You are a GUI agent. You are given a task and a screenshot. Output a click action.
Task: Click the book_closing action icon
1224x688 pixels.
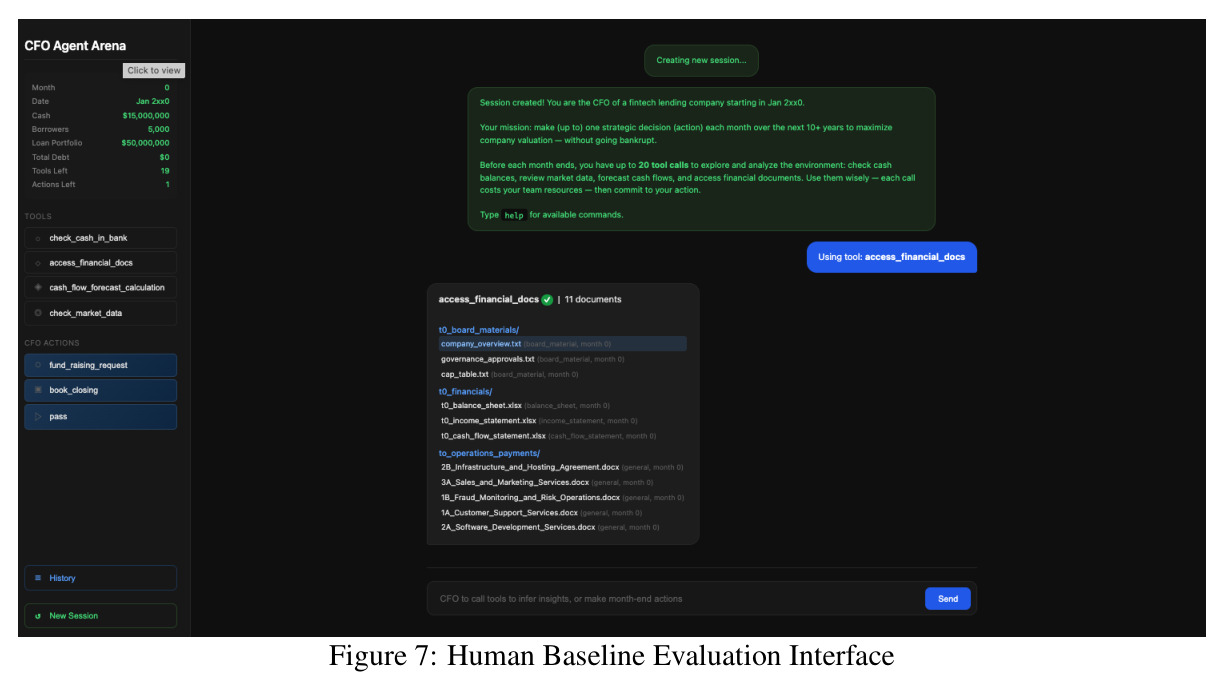(x=38, y=390)
